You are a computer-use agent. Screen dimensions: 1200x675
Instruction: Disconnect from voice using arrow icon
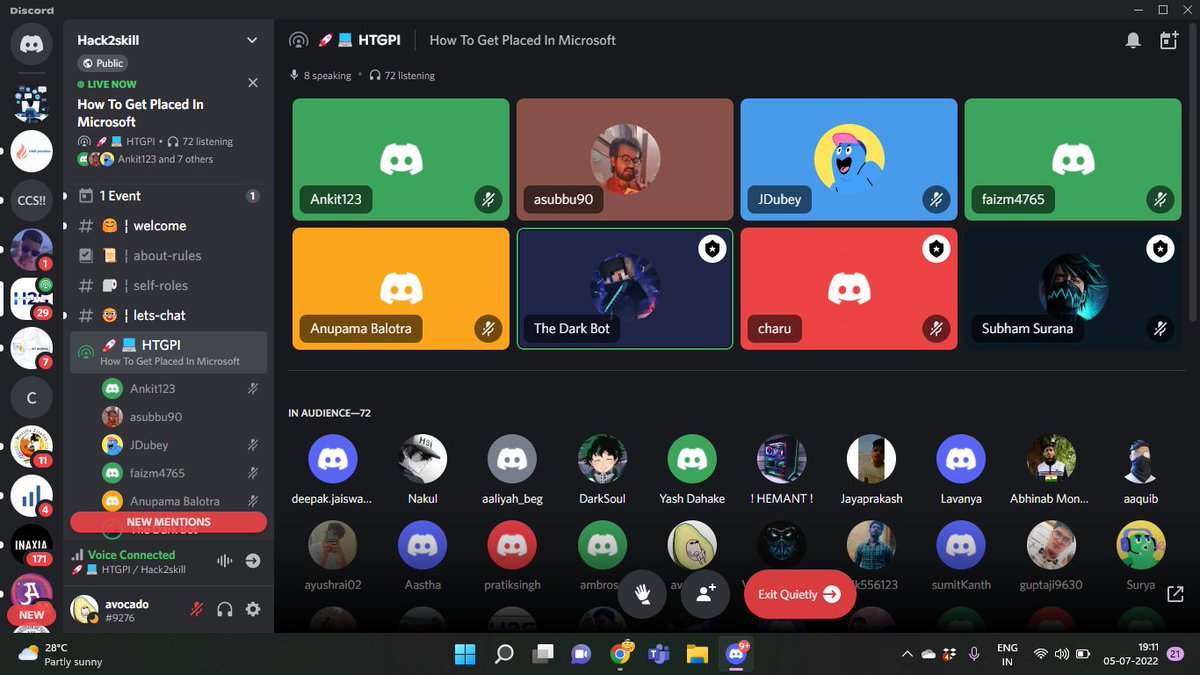[x=253, y=561]
